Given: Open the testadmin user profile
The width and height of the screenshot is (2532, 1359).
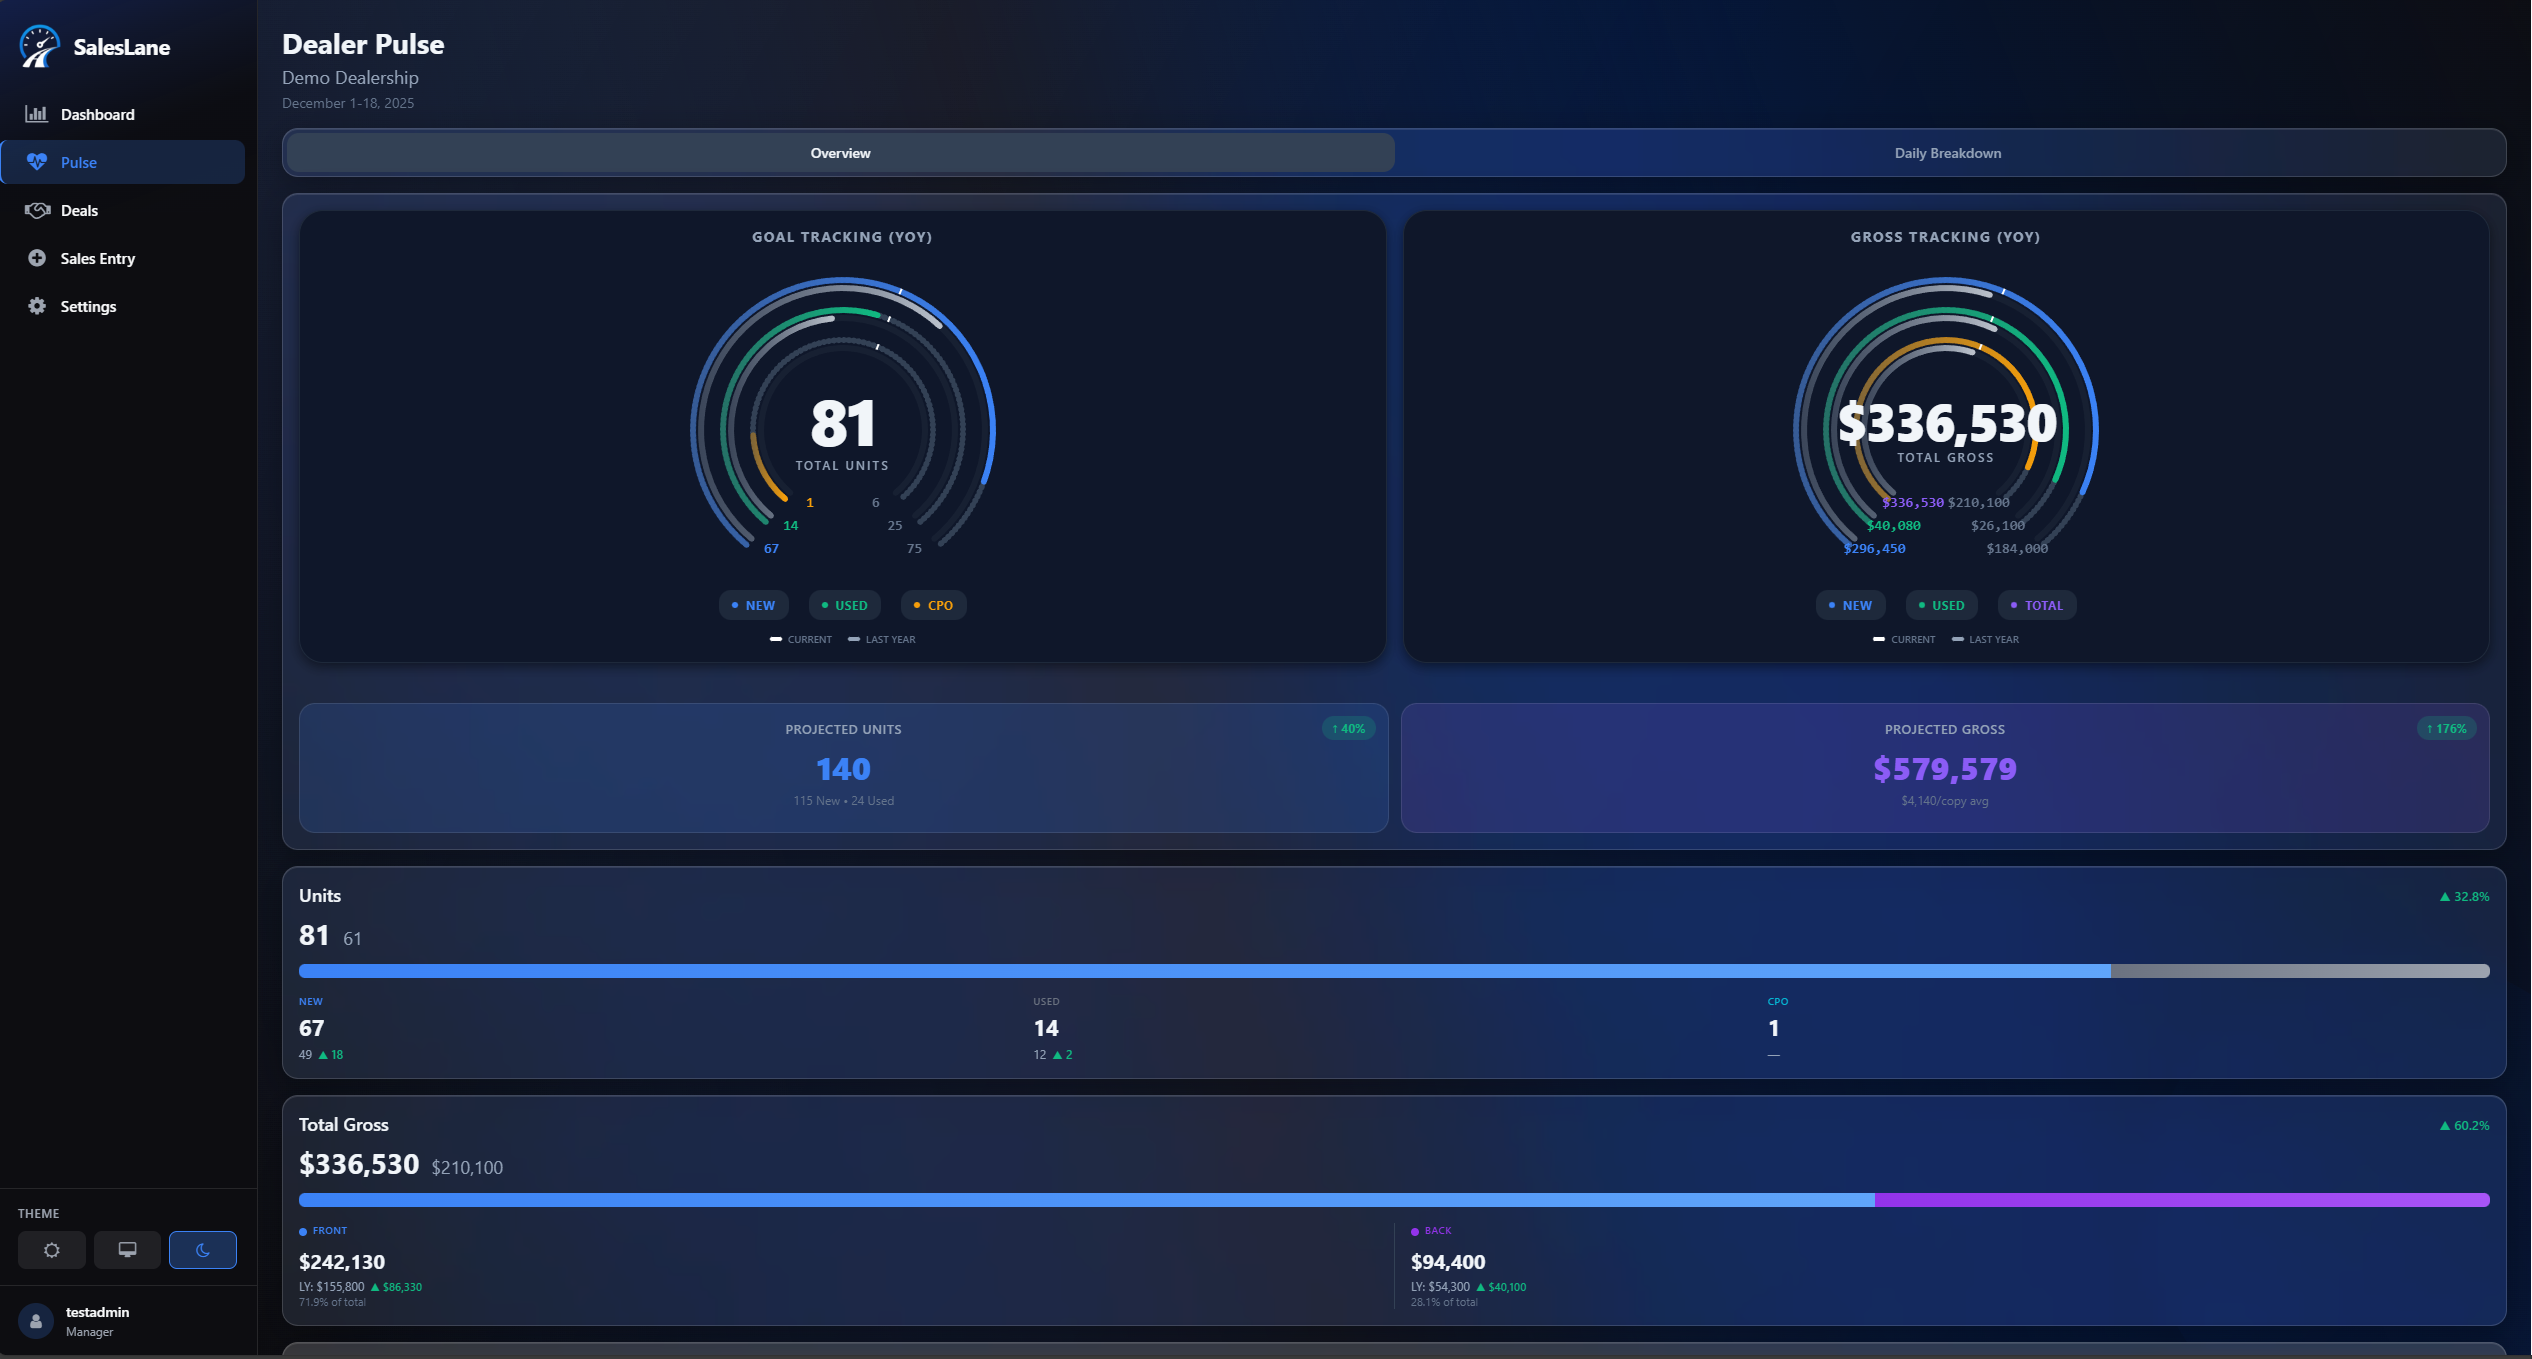Looking at the screenshot, I should [x=97, y=1320].
